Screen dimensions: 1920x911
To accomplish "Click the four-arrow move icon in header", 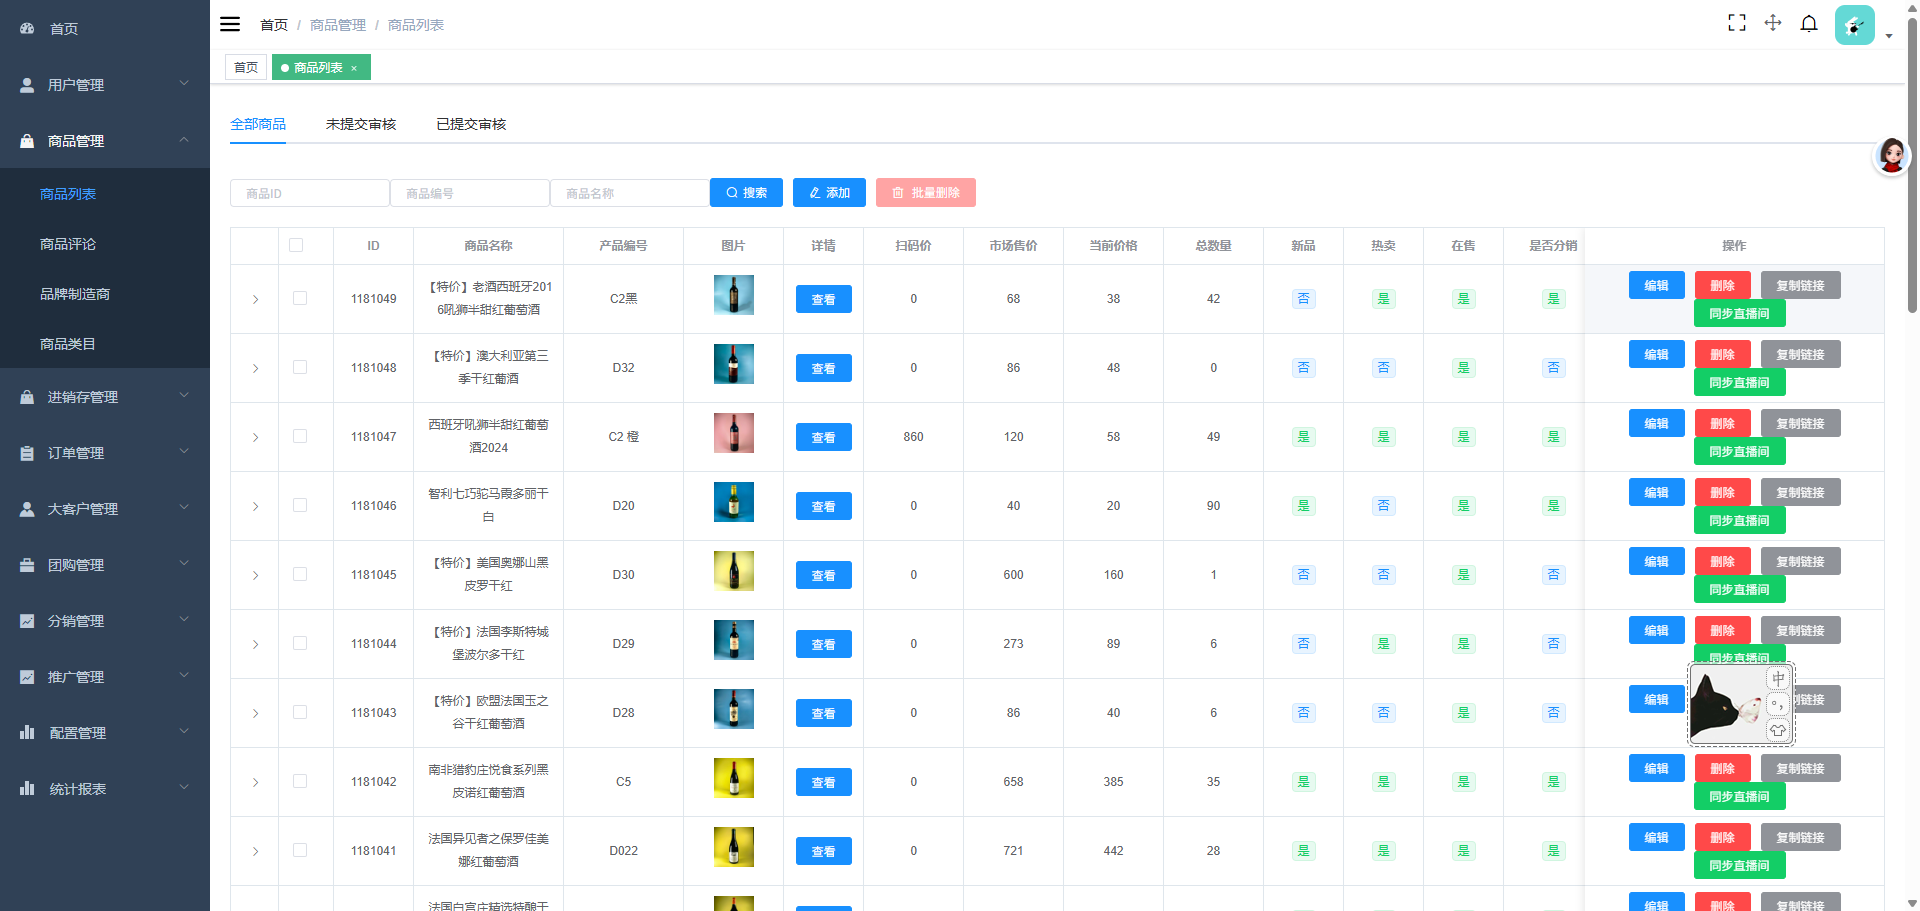I will tap(1773, 23).
